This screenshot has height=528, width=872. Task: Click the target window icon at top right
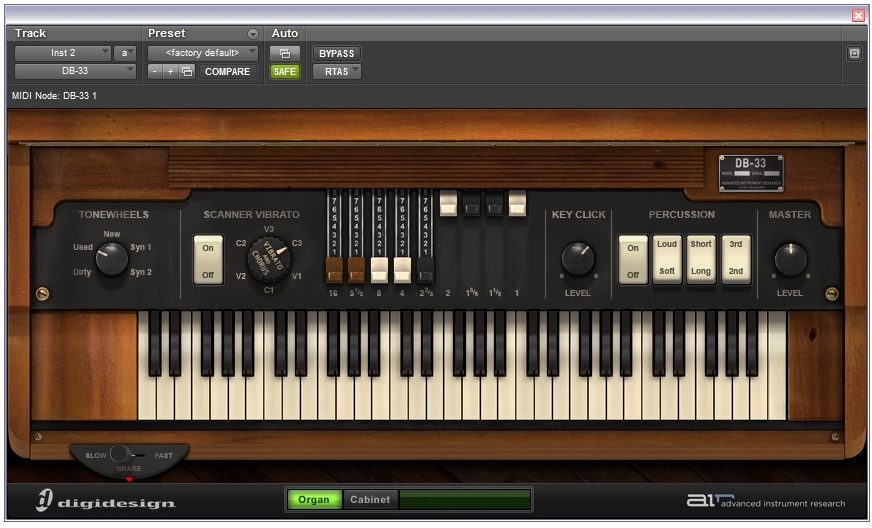(854, 53)
